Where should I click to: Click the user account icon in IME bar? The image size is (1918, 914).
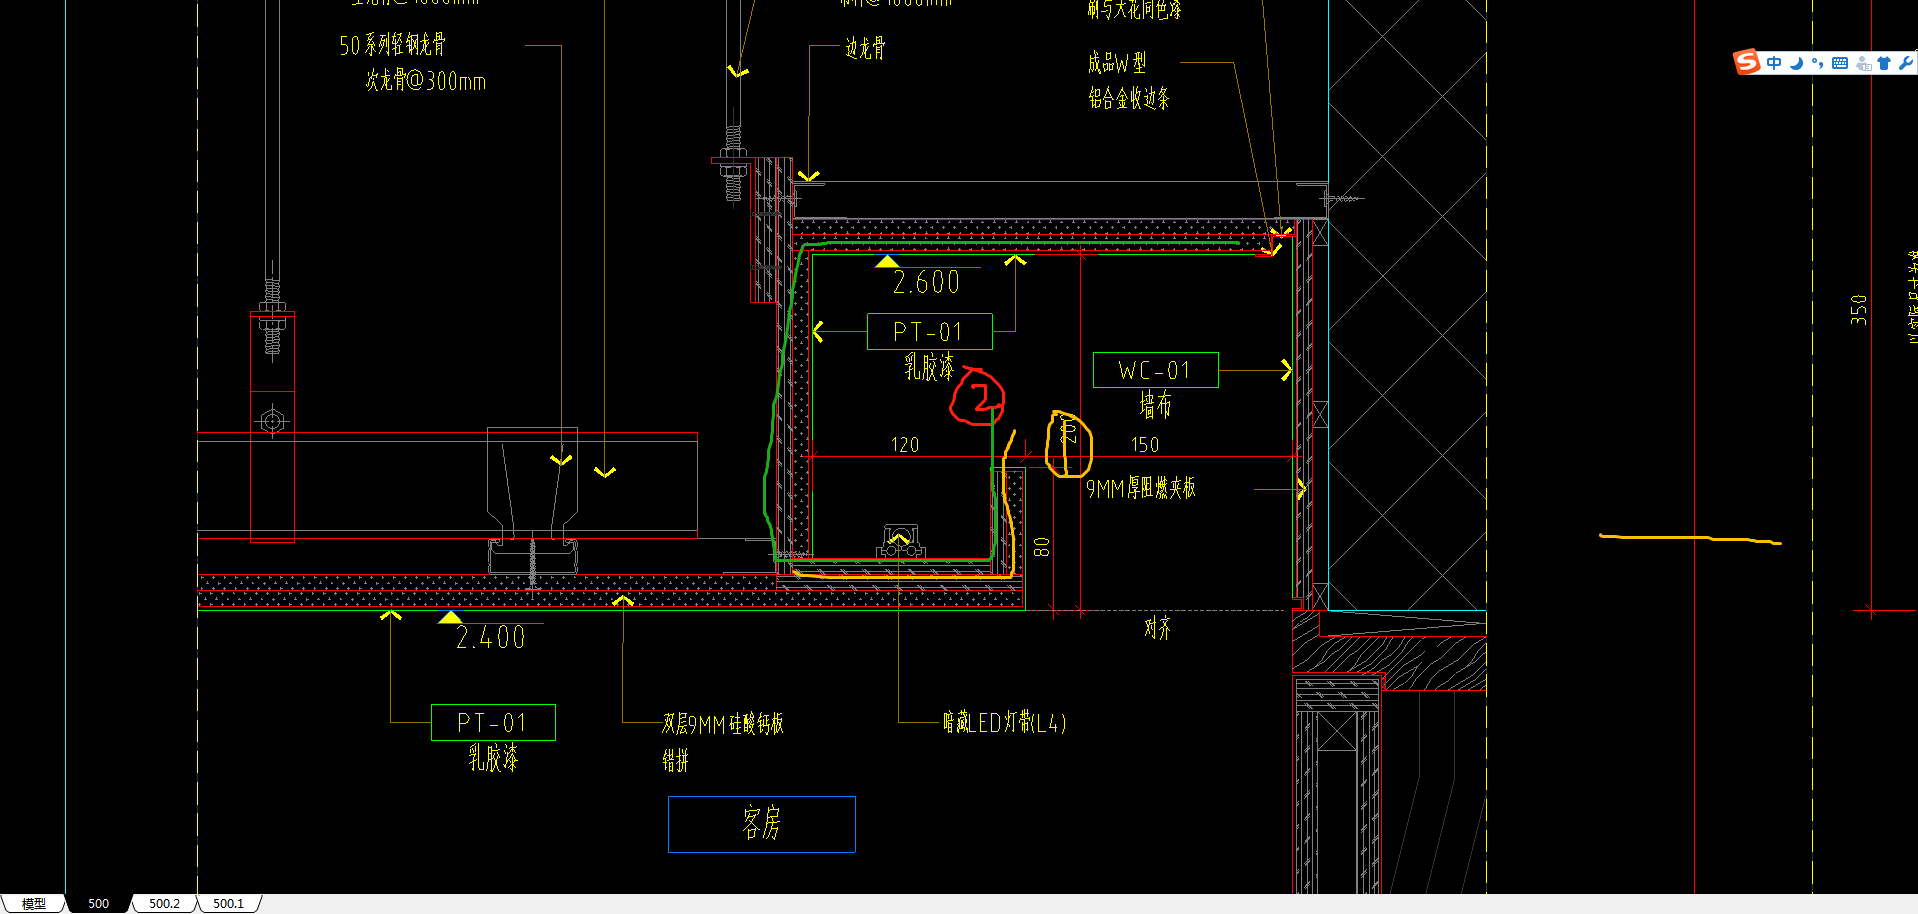[x=1863, y=63]
